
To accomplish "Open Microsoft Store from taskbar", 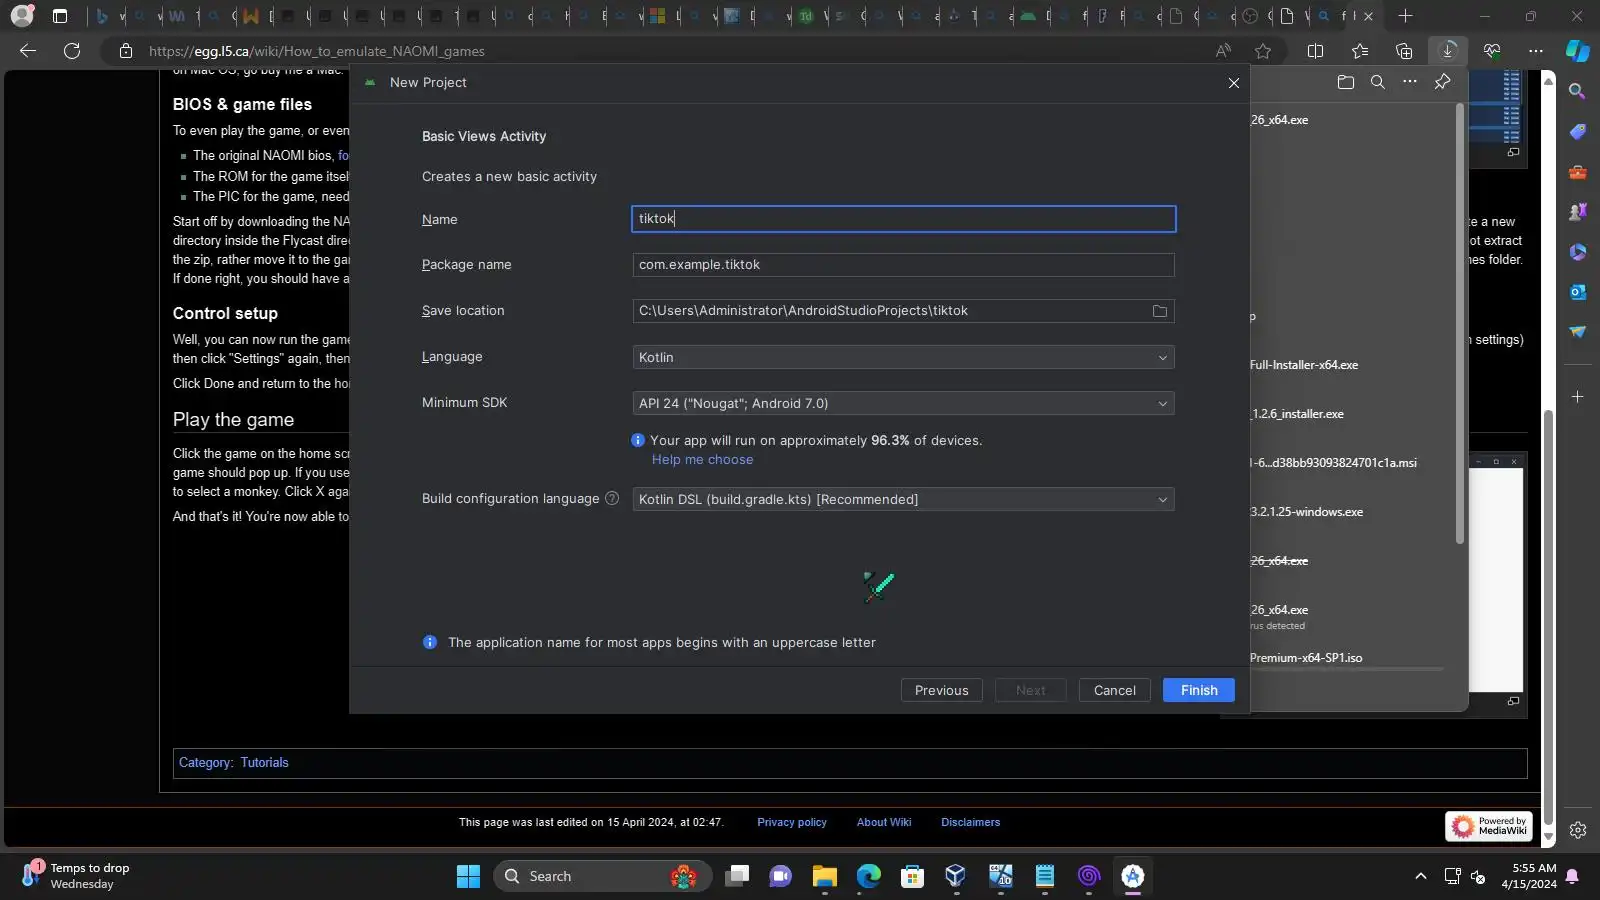I will (912, 876).
